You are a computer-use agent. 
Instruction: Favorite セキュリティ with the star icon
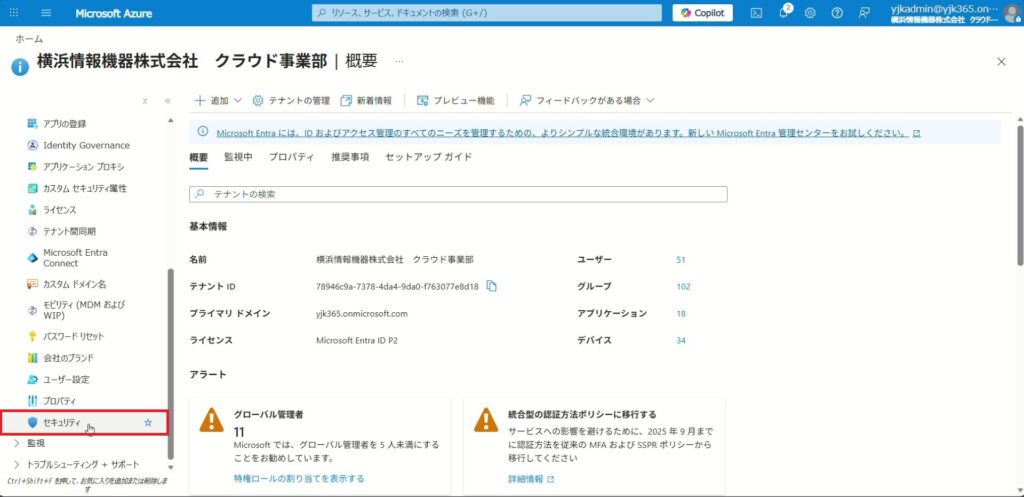(x=148, y=423)
